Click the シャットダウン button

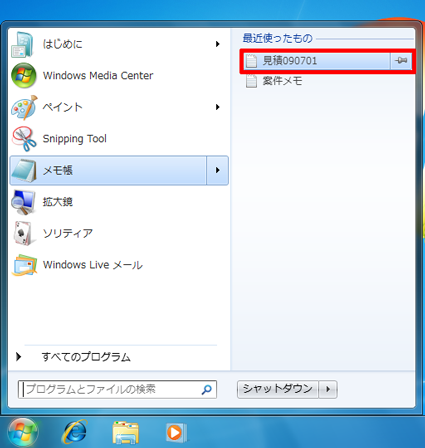click(278, 389)
